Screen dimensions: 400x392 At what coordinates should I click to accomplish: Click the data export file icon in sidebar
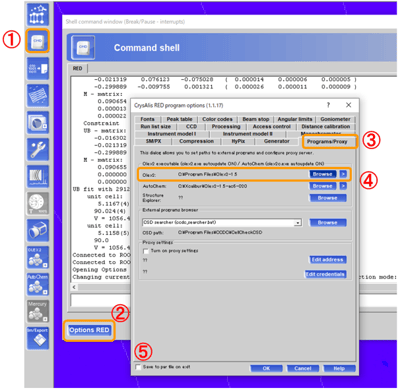[38, 69]
